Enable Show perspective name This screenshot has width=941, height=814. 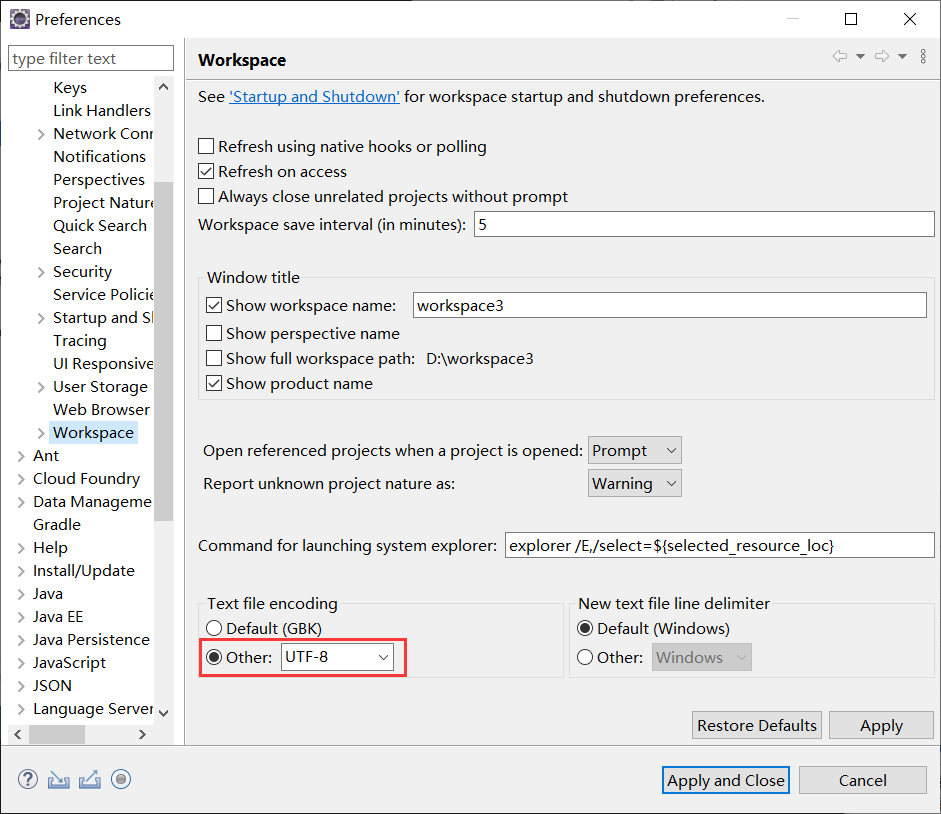tap(214, 333)
